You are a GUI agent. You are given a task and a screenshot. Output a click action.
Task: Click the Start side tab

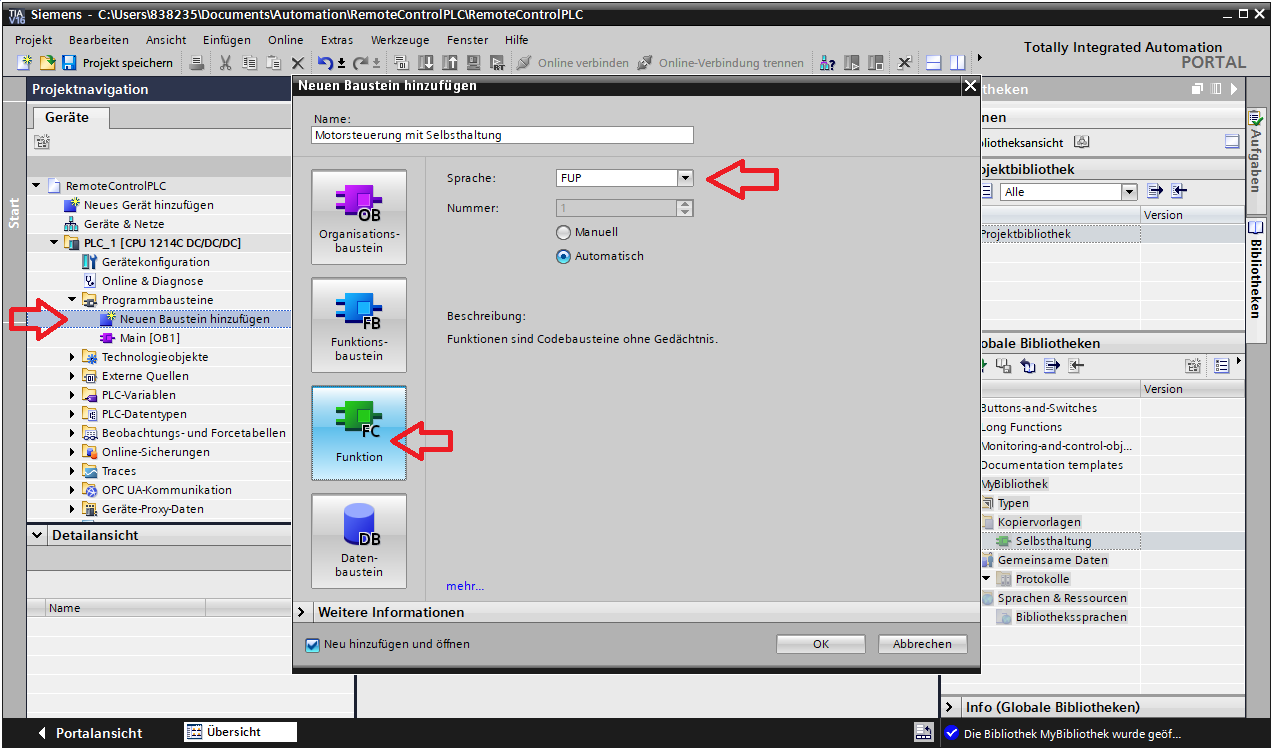point(14,212)
